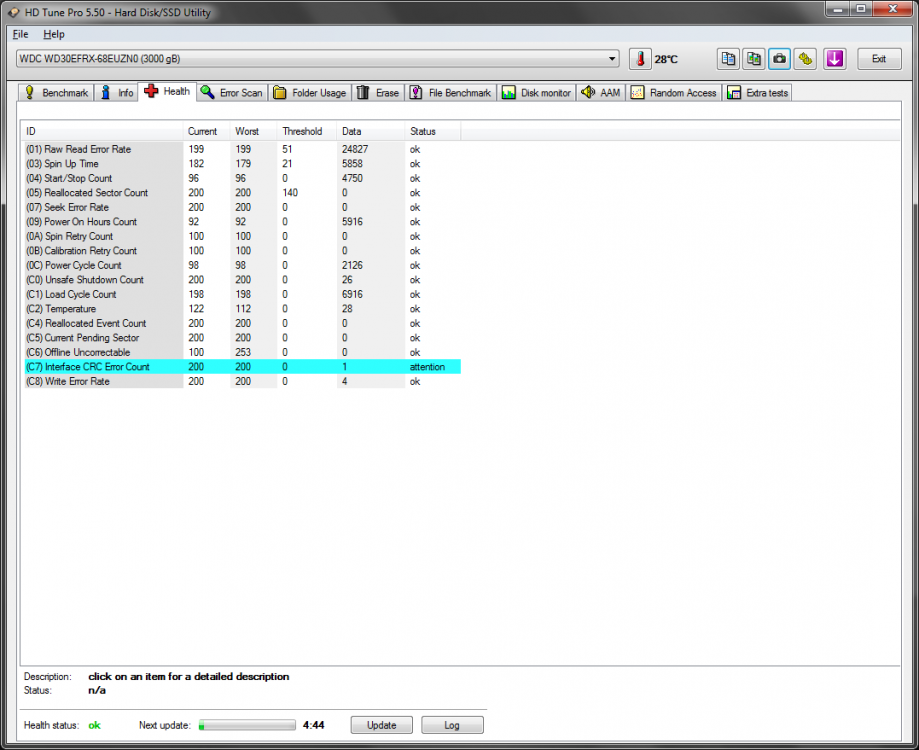Click the Data column header
919x750 pixels.
370,131
